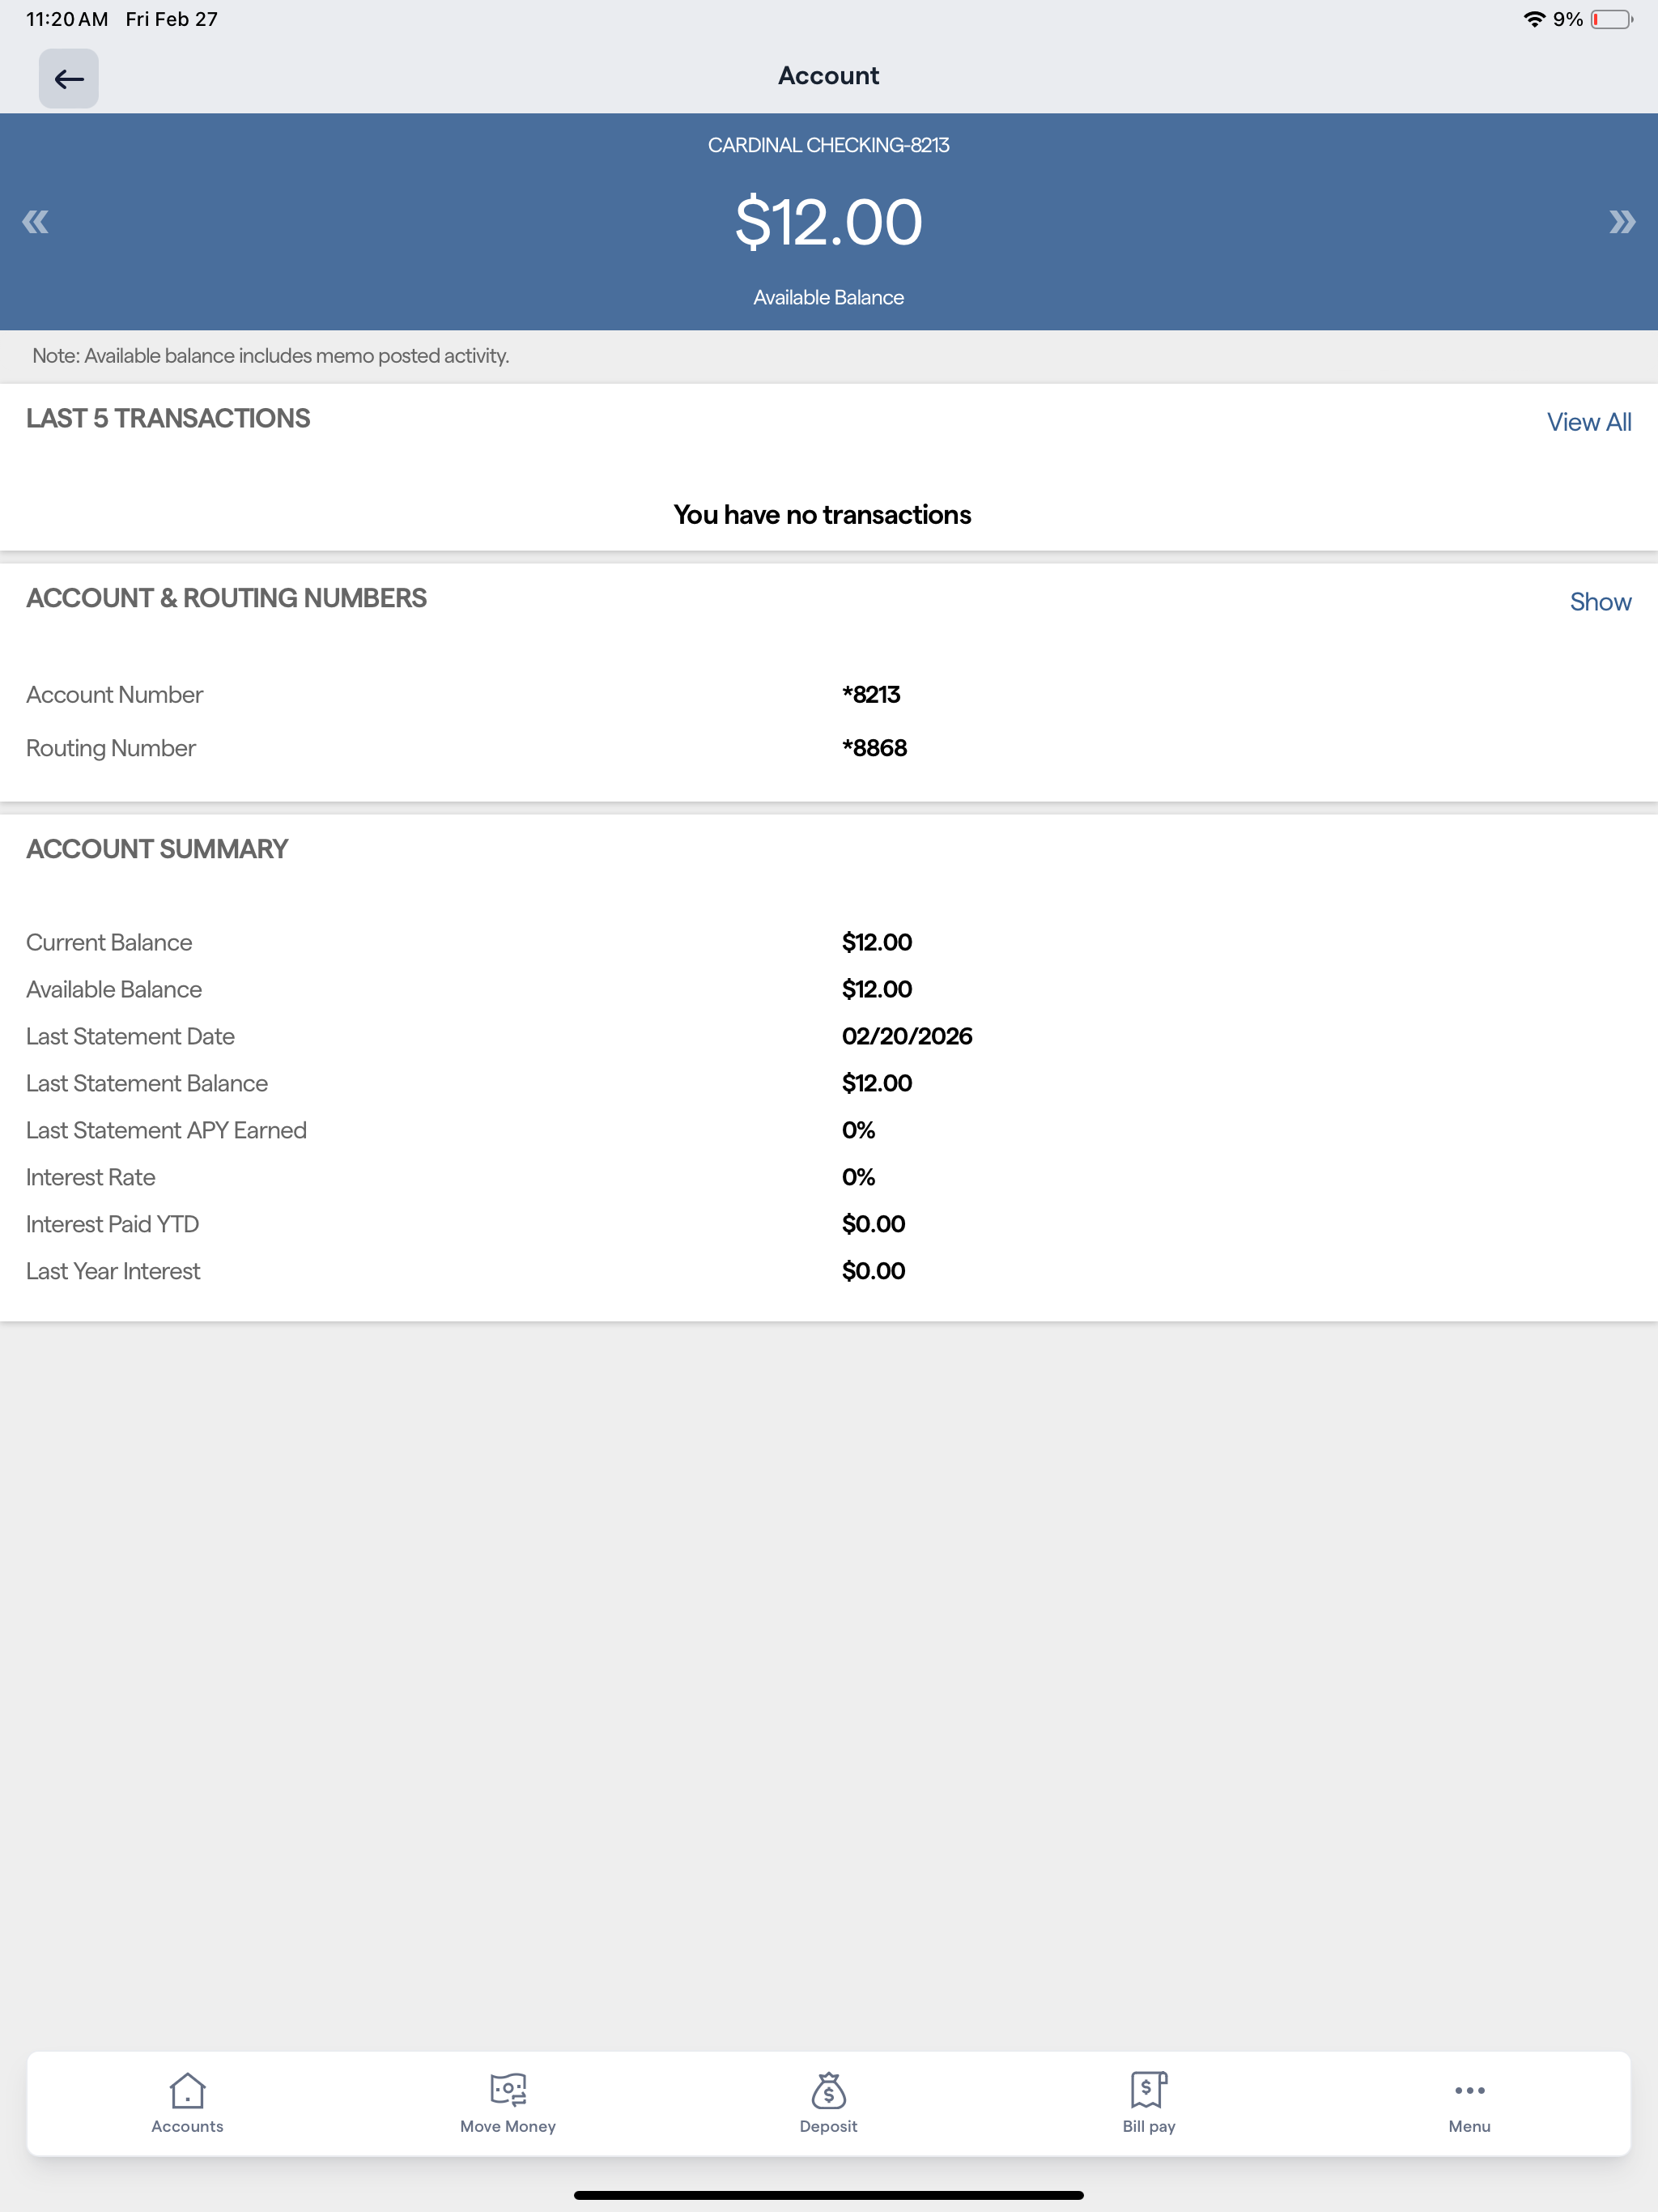This screenshot has height=2212, width=1658.
Task: Select CARDINAL CHECKING-8213 account title
Action: 829,145
